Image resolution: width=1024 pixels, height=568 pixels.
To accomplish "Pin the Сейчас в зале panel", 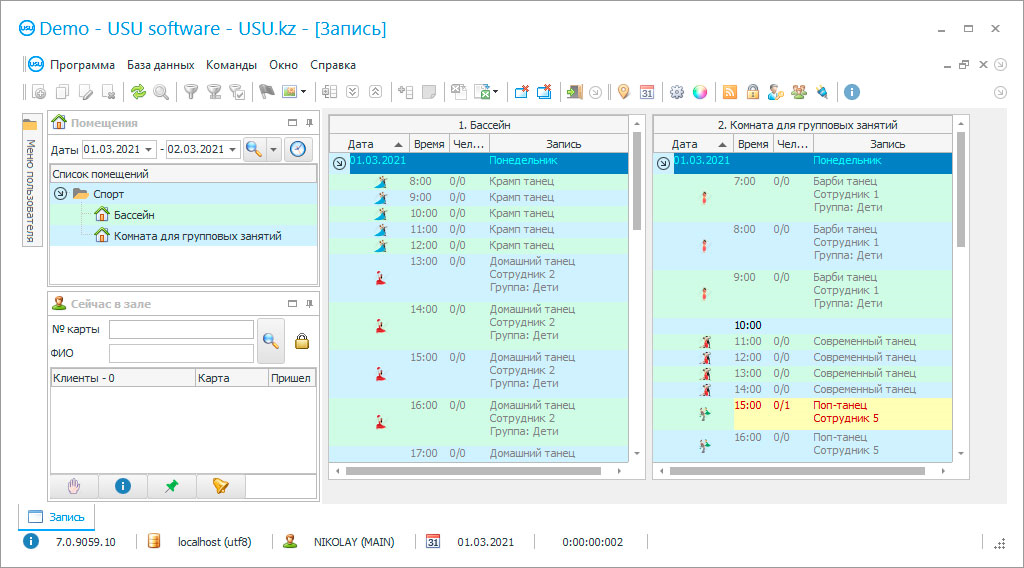I will 310,304.
